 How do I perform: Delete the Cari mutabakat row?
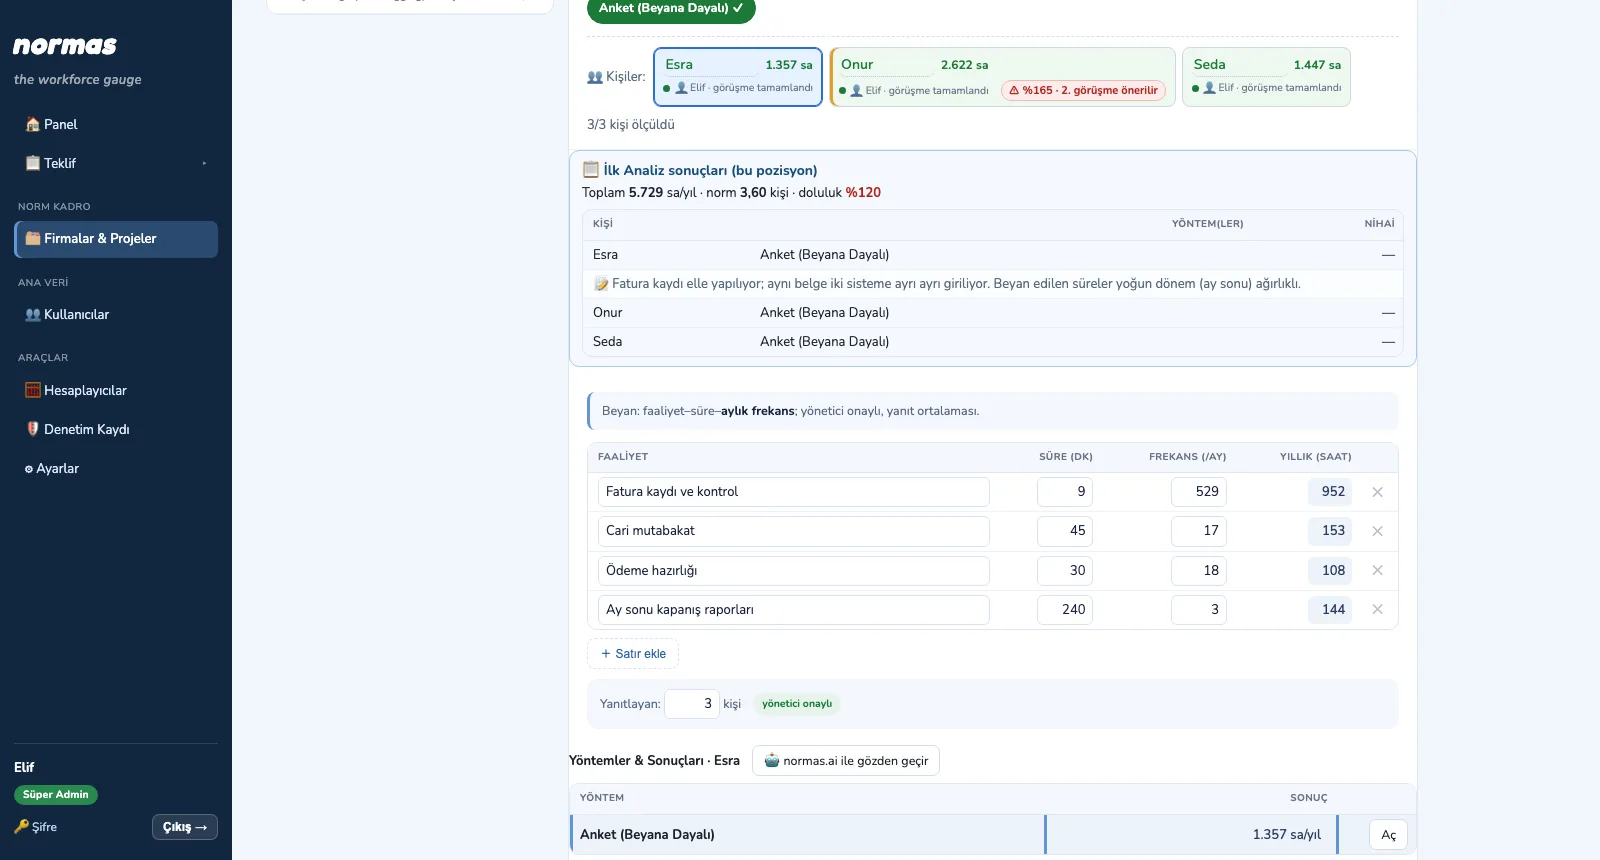[1377, 531]
